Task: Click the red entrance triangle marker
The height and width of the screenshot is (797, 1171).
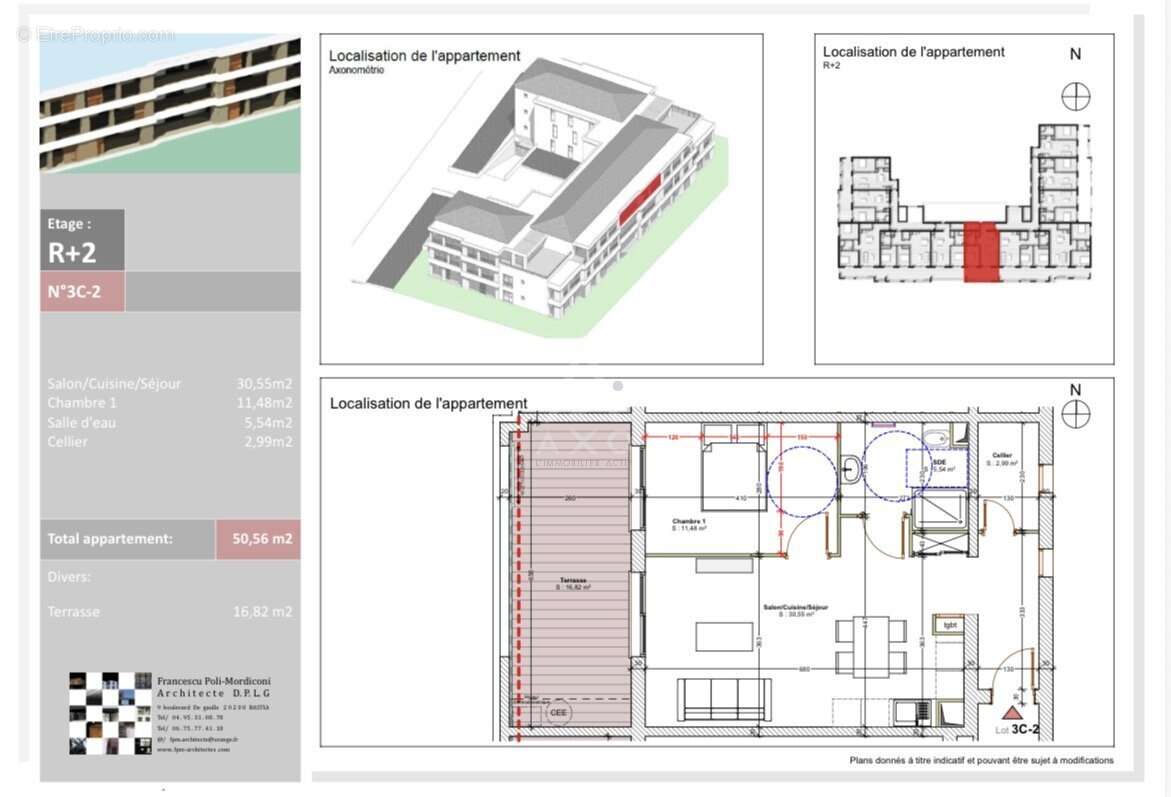Action: click(x=1012, y=713)
